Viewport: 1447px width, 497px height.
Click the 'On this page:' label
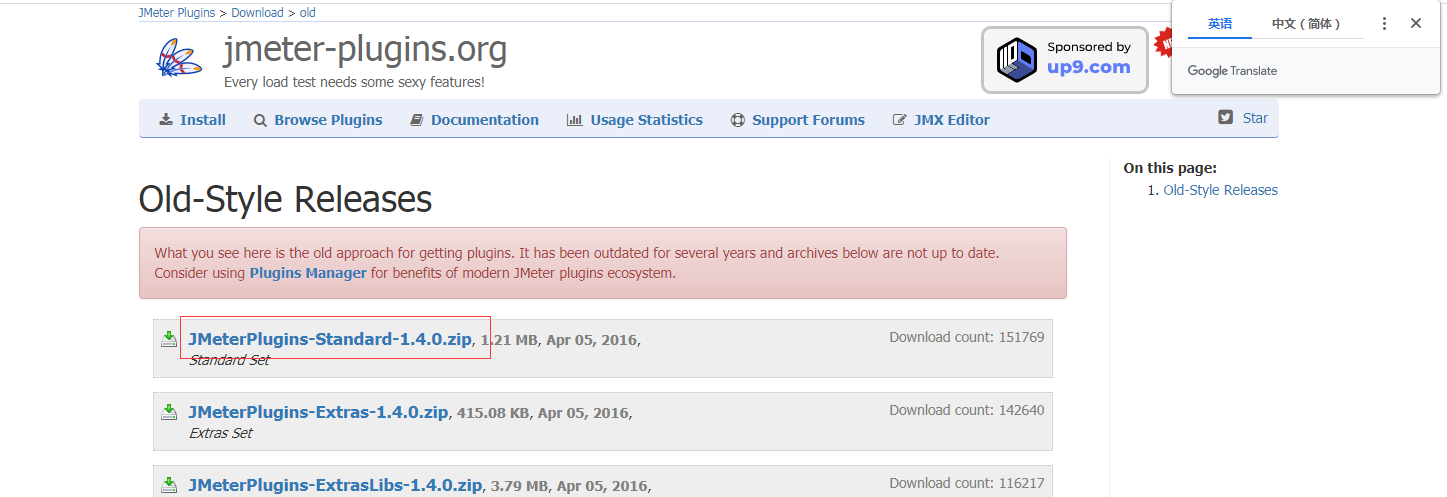pyautogui.click(x=1170, y=168)
